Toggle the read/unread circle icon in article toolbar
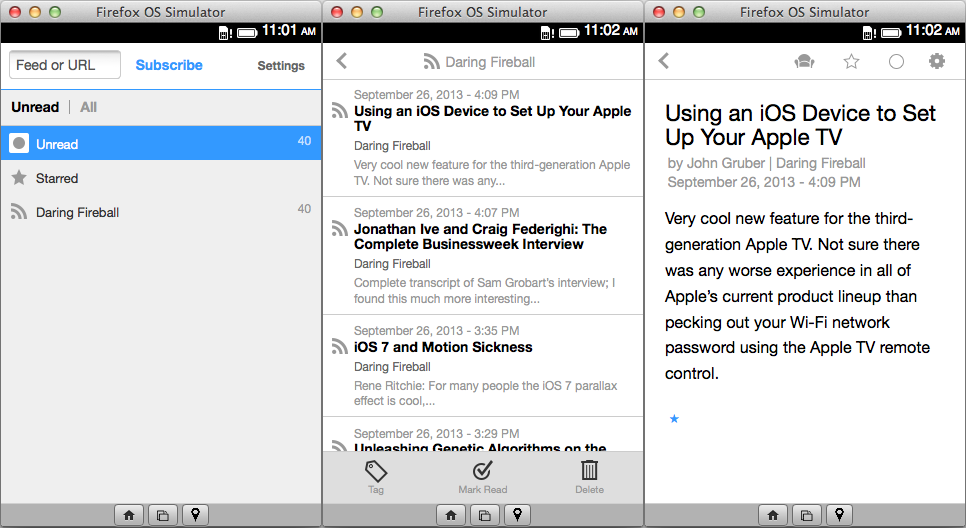Screen dimensions: 966x528 click(896, 62)
